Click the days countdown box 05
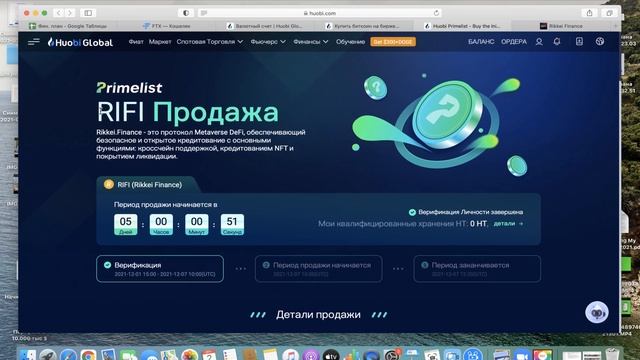640x360 pixels. point(126,224)
